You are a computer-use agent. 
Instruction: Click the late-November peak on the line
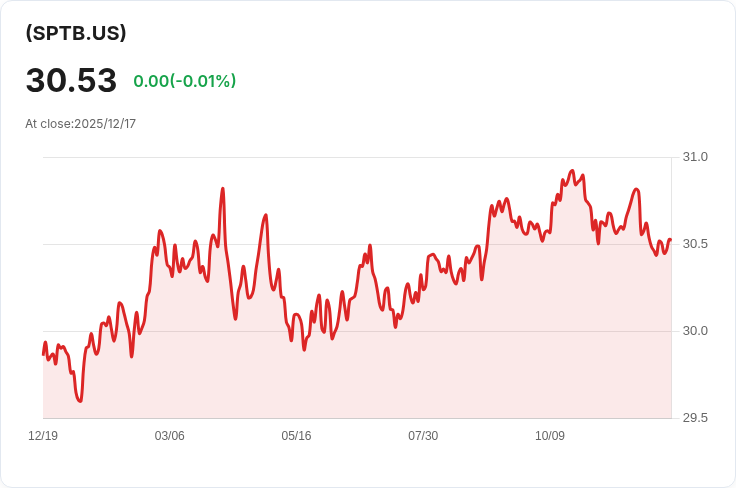(636, 190)
